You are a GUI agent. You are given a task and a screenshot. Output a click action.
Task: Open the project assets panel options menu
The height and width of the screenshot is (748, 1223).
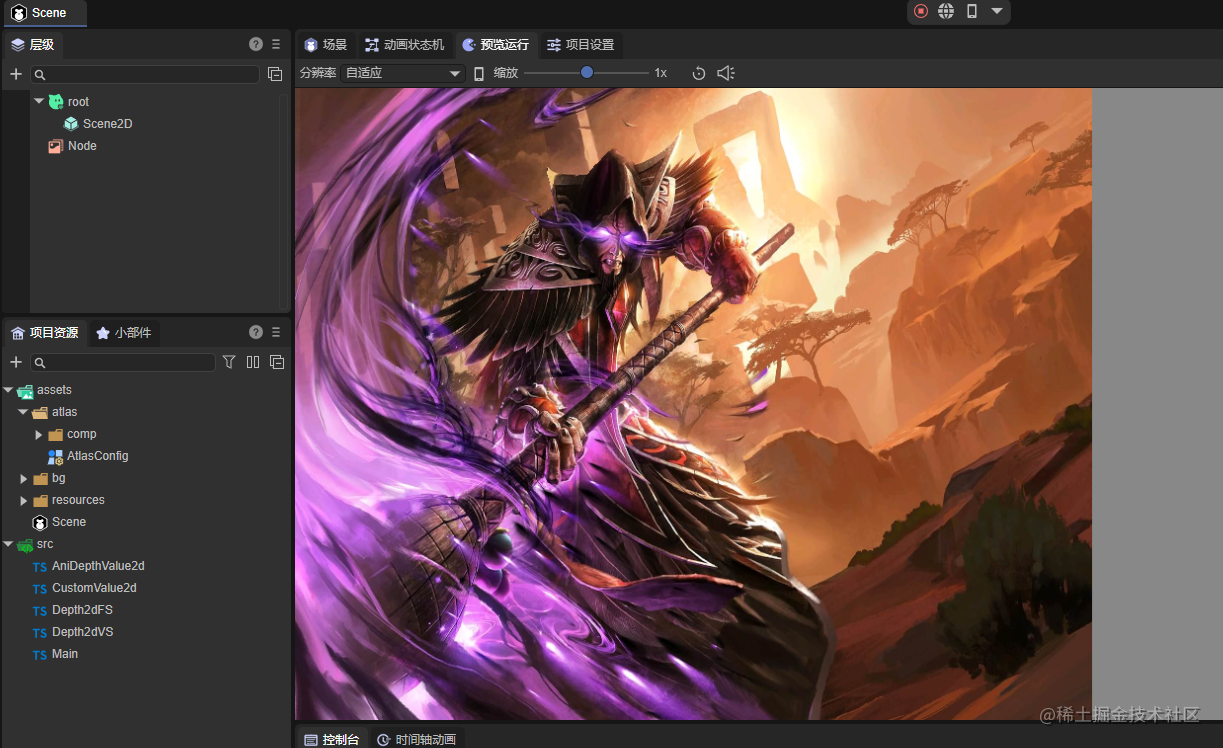[276, 332]
